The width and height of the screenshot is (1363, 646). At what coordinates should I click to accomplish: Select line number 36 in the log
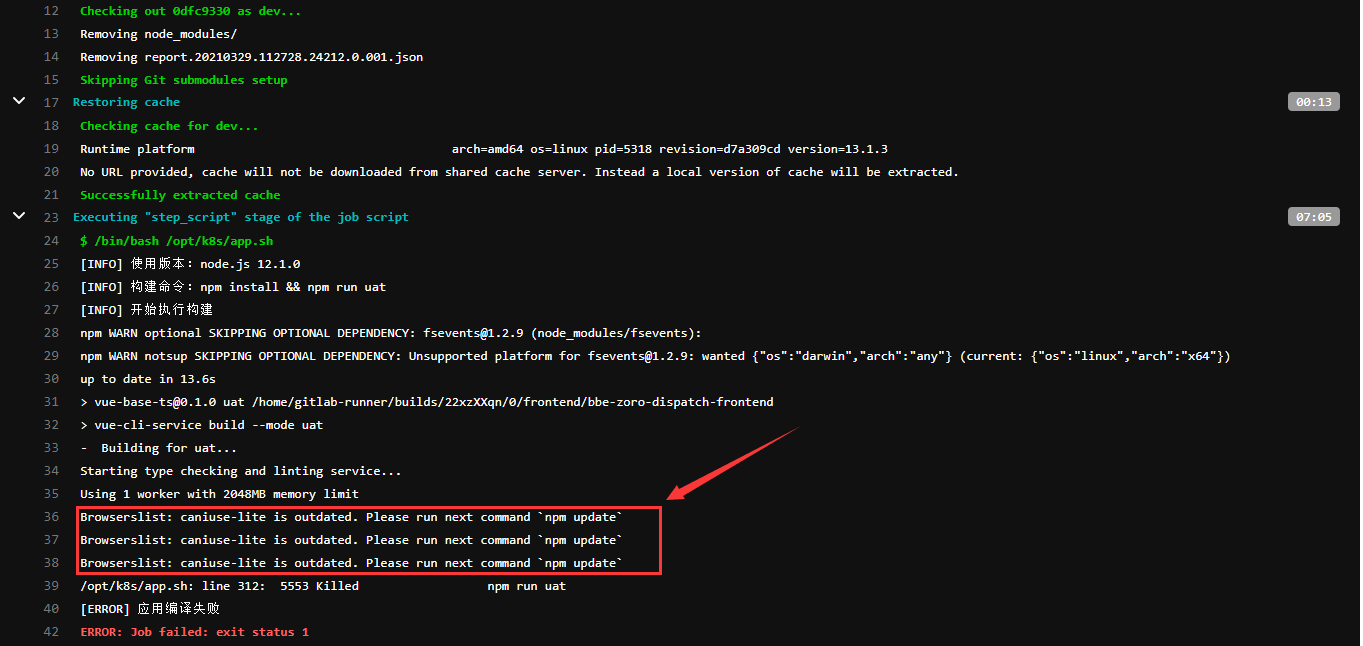pyautogui.click(x=51, y=516)
